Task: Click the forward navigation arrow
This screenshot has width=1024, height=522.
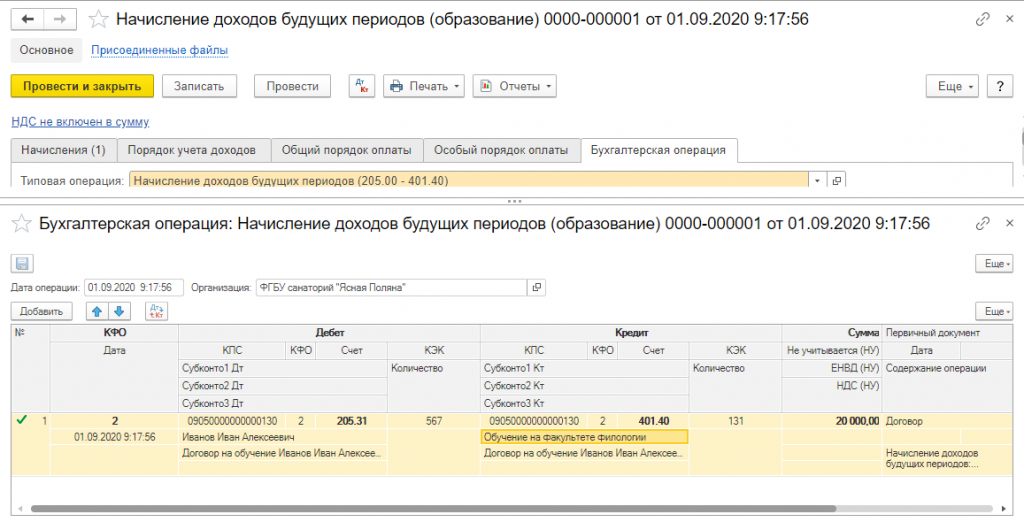Action: 60,19
